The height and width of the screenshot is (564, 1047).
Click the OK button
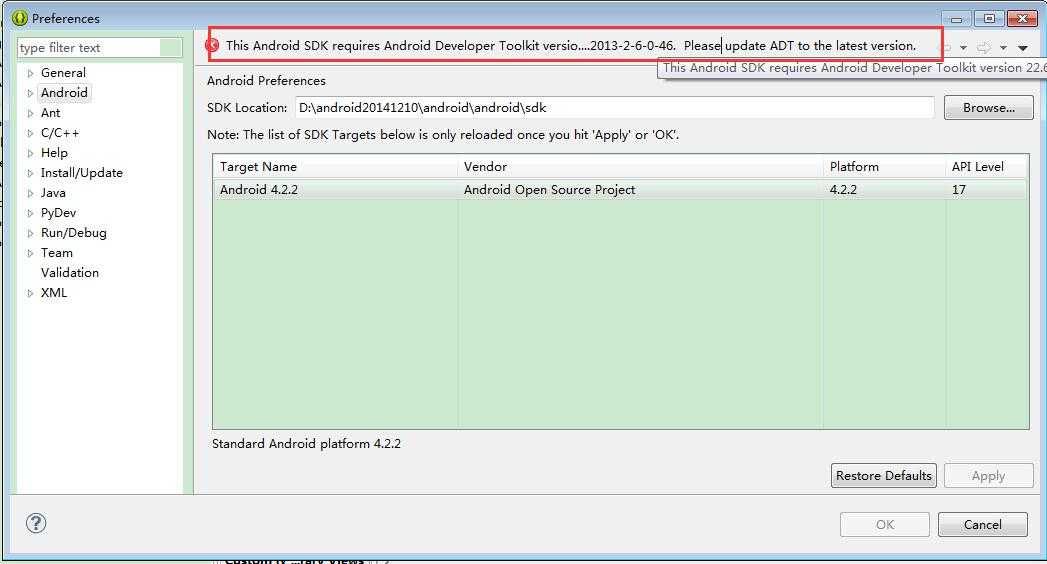coord(885,525)
